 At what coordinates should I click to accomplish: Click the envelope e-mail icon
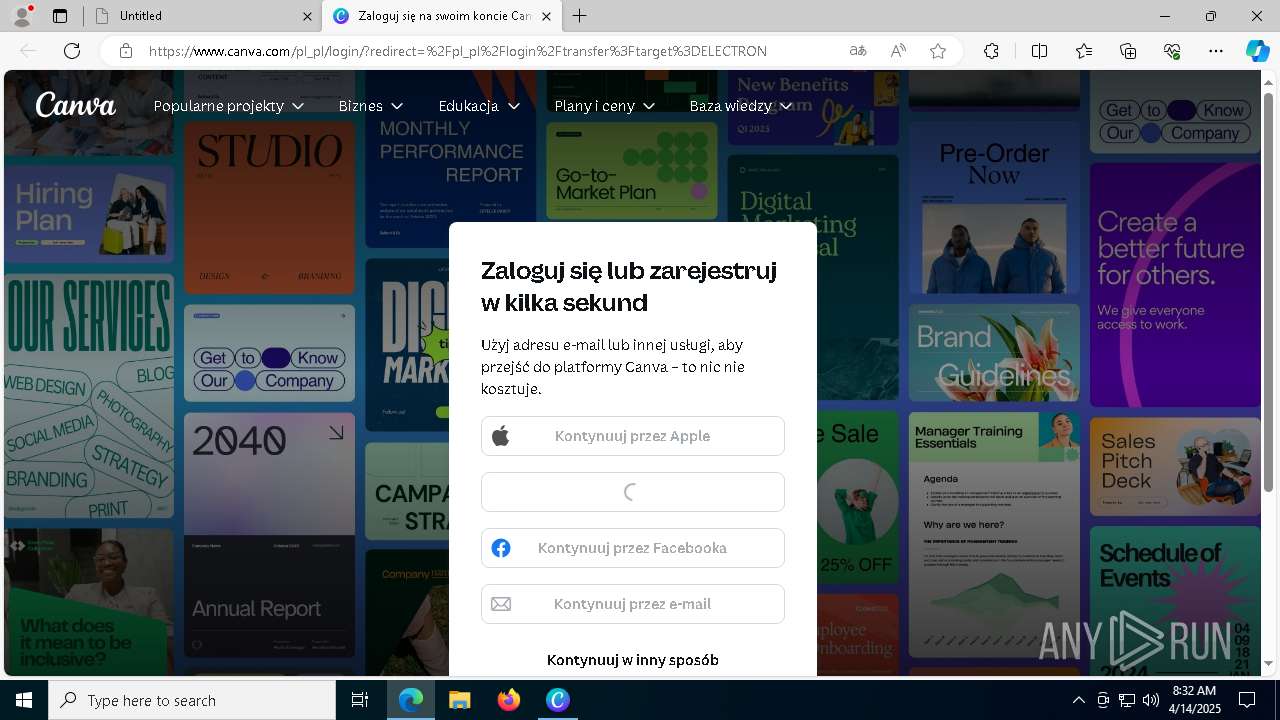(501, 604)
